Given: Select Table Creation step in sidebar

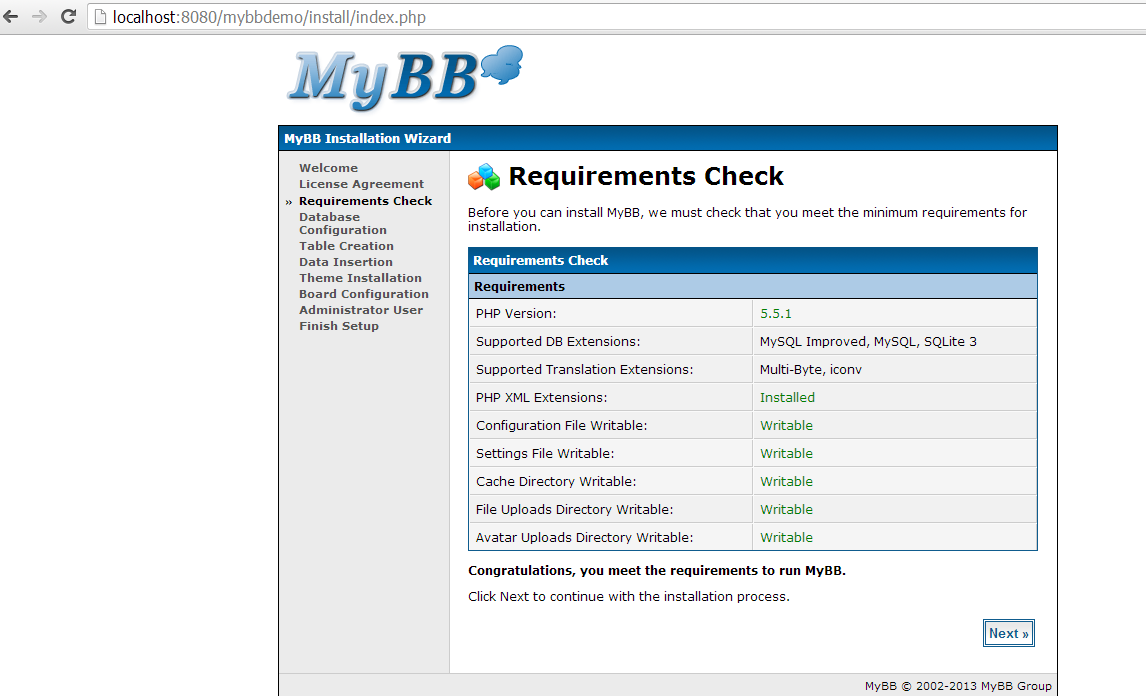Looking at the screenshot, I should point(346,246).
